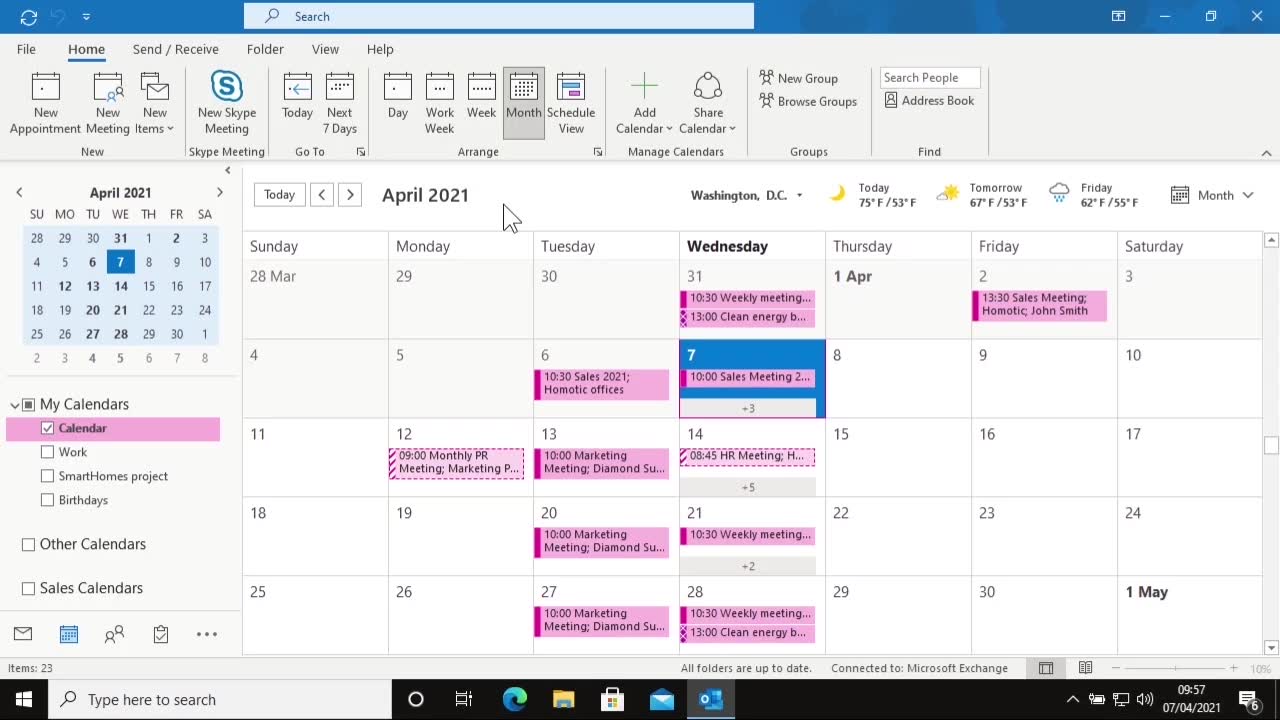Open the Folder ribbon tab
Image resolution: width=1280 pixels, height=720 pixels.
[x=265, y=49]
